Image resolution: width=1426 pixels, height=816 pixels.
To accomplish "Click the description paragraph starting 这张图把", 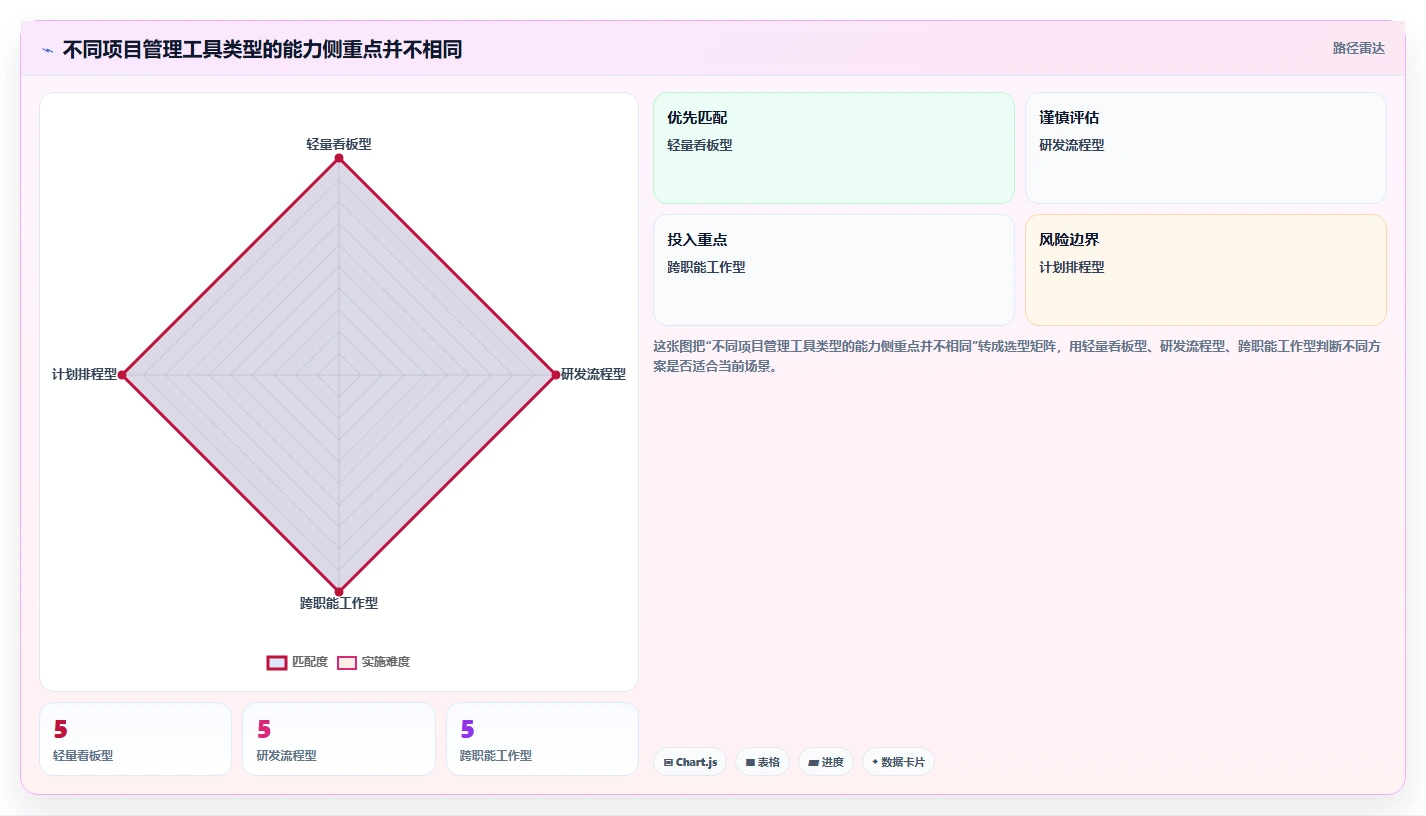I will point(1019,356).
